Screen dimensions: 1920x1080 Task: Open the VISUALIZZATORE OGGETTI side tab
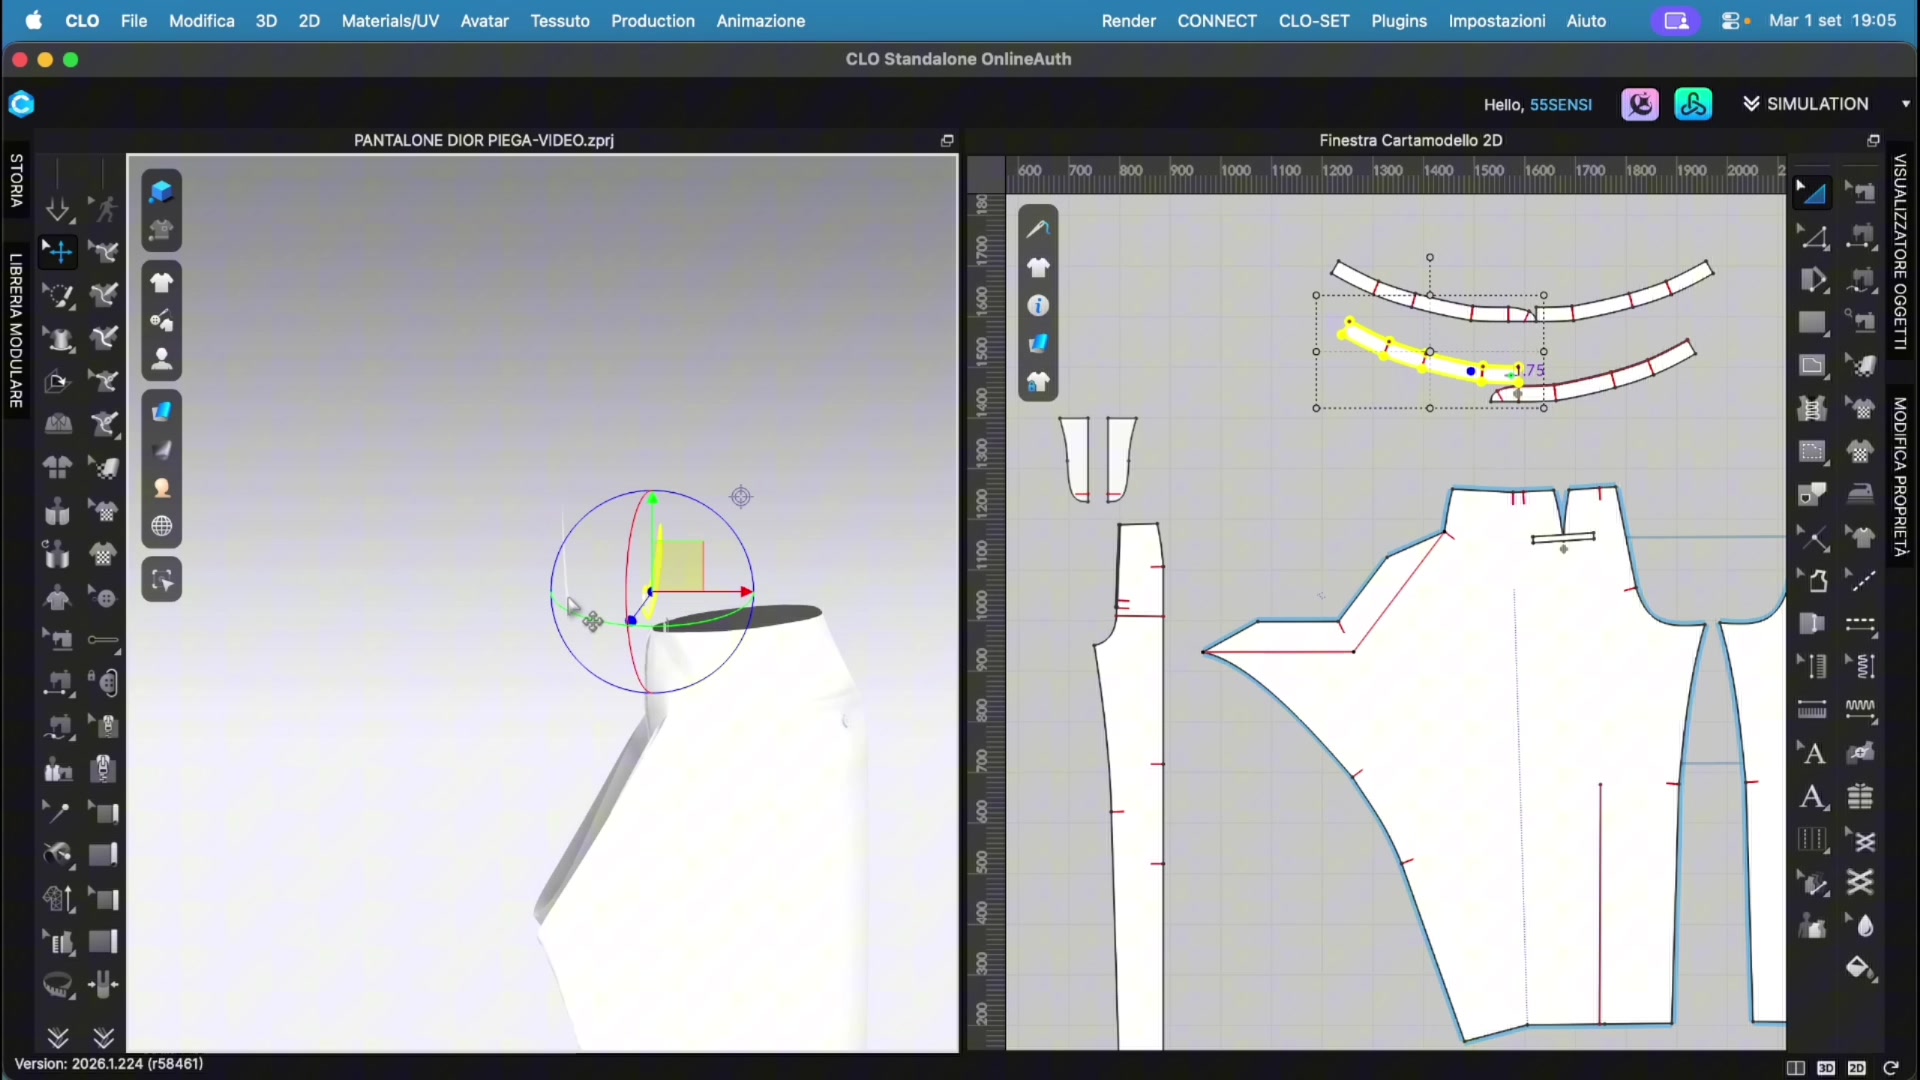pyautogui.click(x=1901, y=252)
